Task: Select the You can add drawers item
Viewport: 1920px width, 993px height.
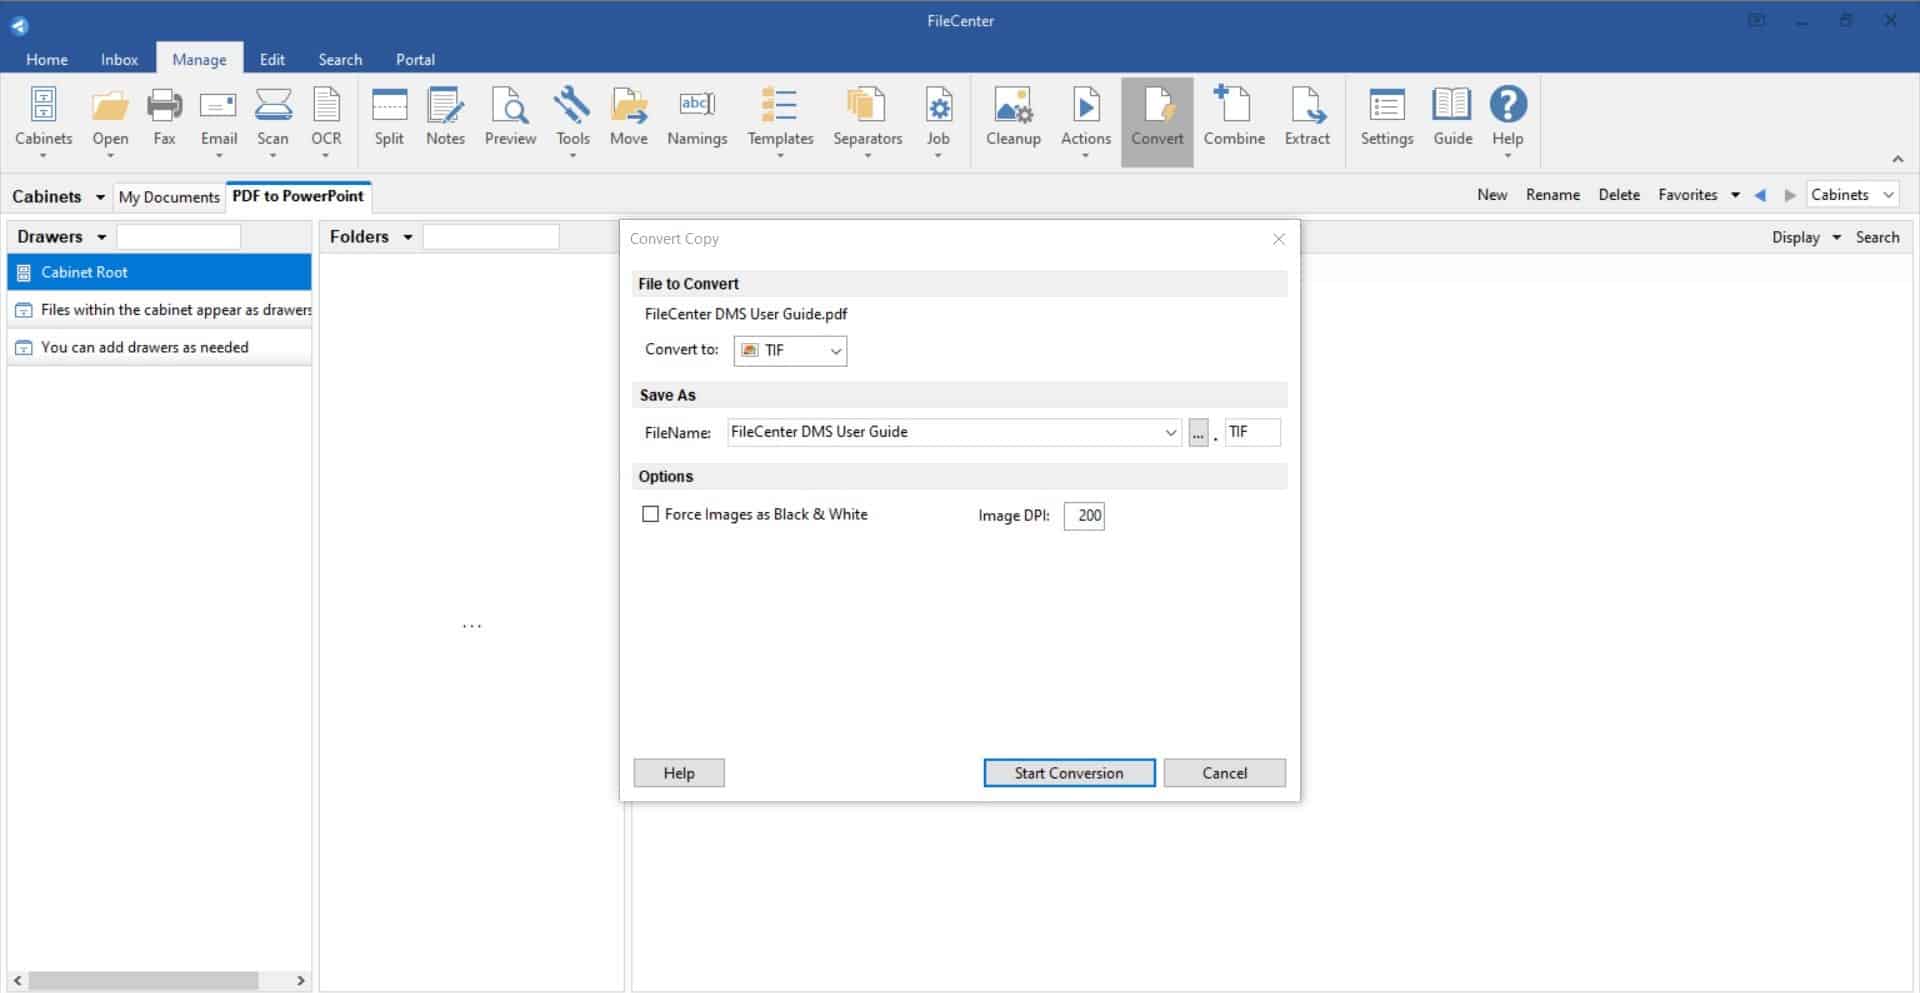Action: 159,347
